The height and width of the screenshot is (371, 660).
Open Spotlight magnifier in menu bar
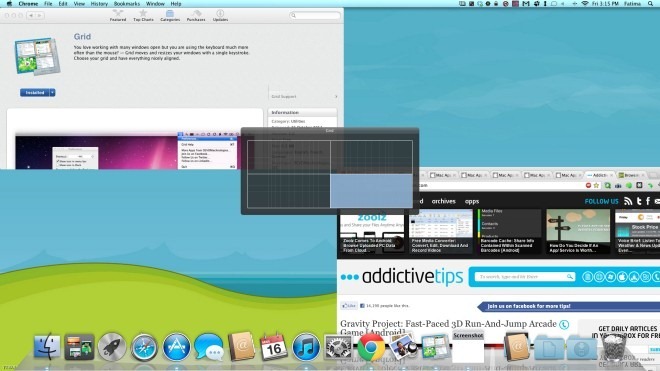pyautogui.click(x=650, y=4)
